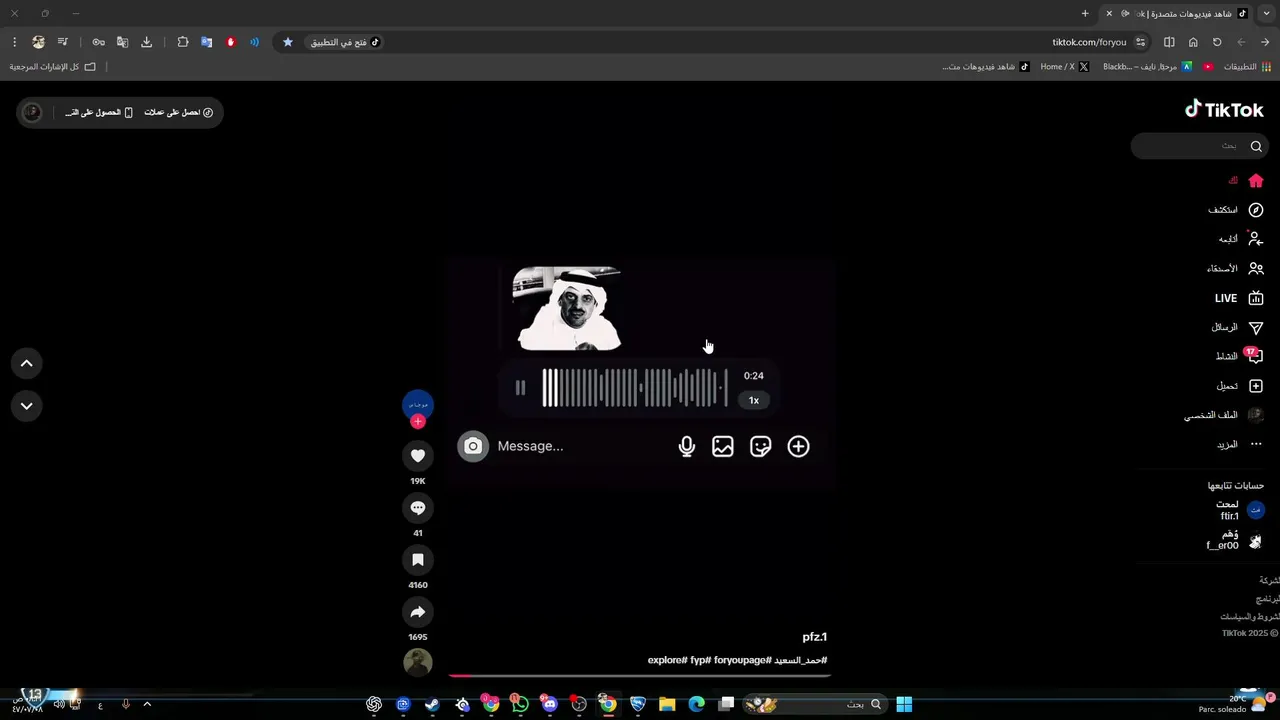Open the Apps bookmark shortcut
This screenshot has height=720, width=1280.
[1248, 67]
